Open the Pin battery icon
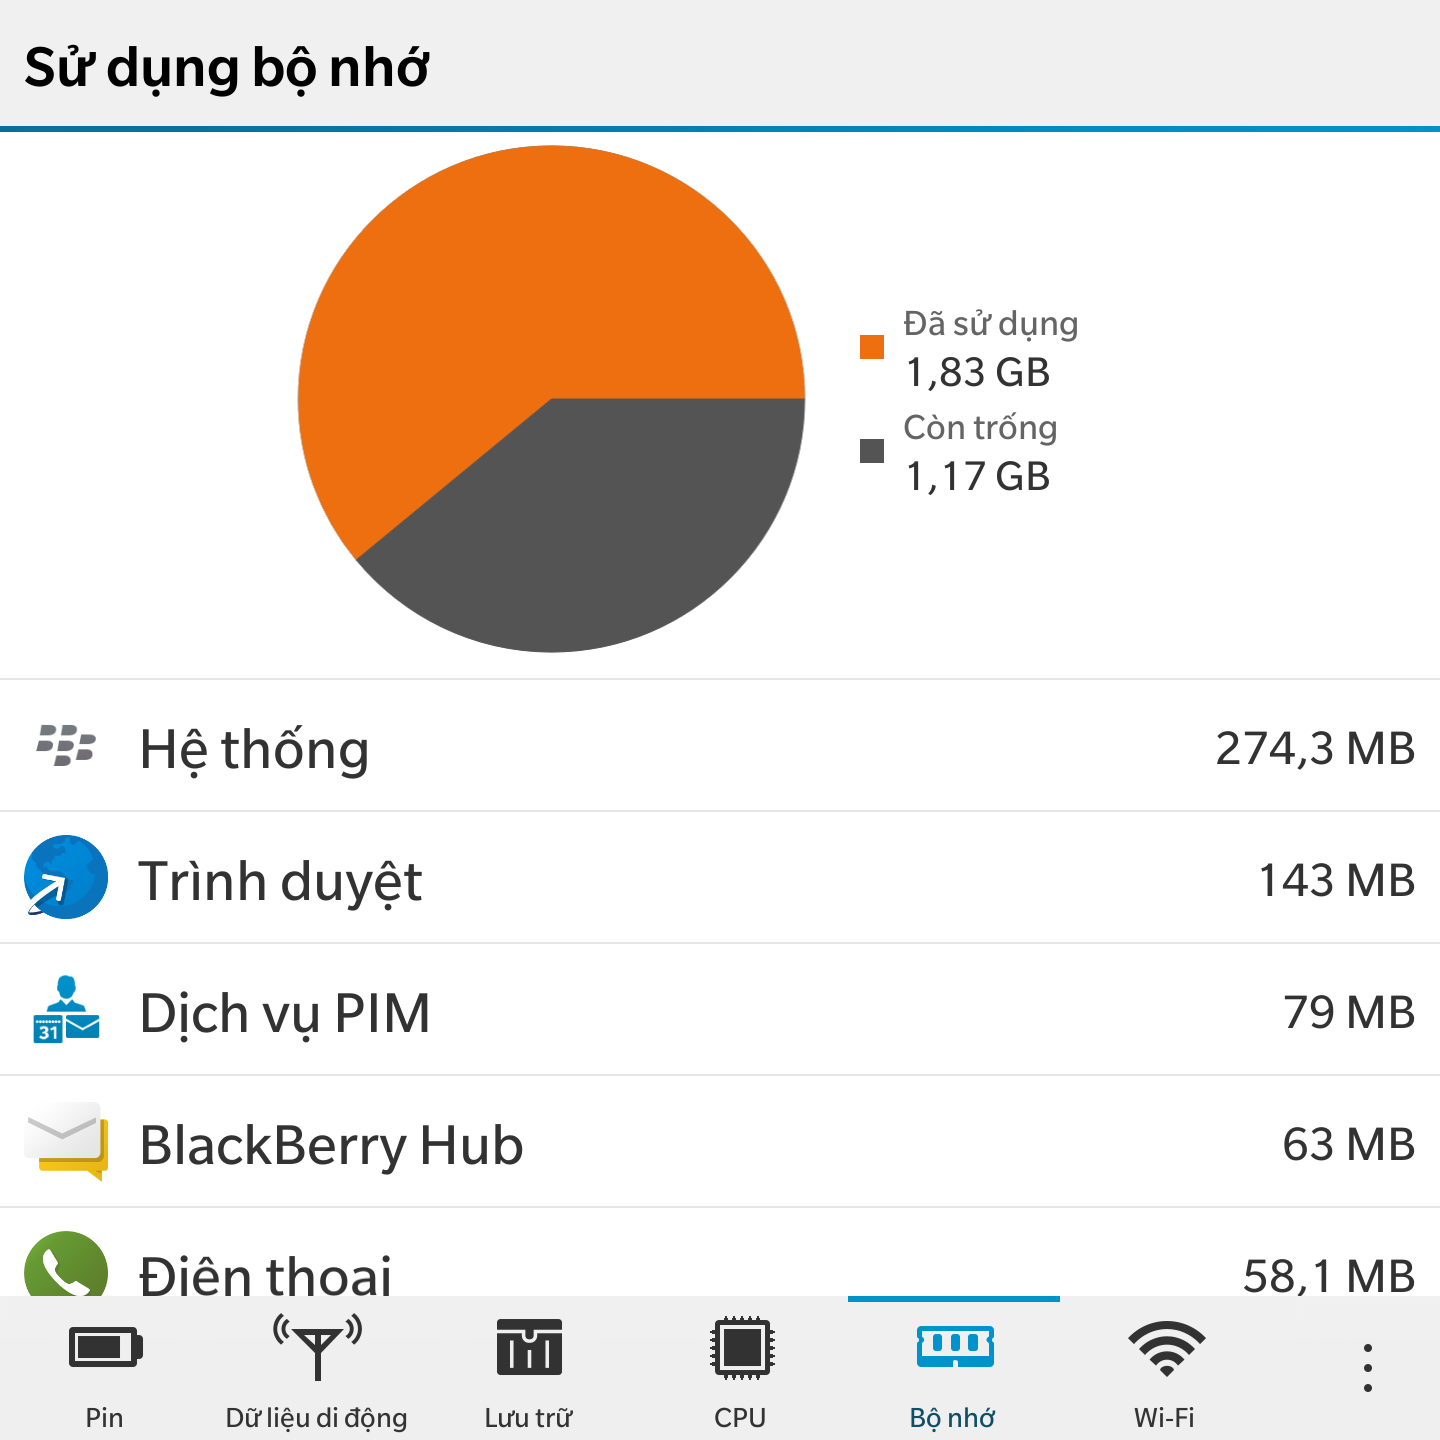Screen dimensions: 1440x1440 (105, 1347)
